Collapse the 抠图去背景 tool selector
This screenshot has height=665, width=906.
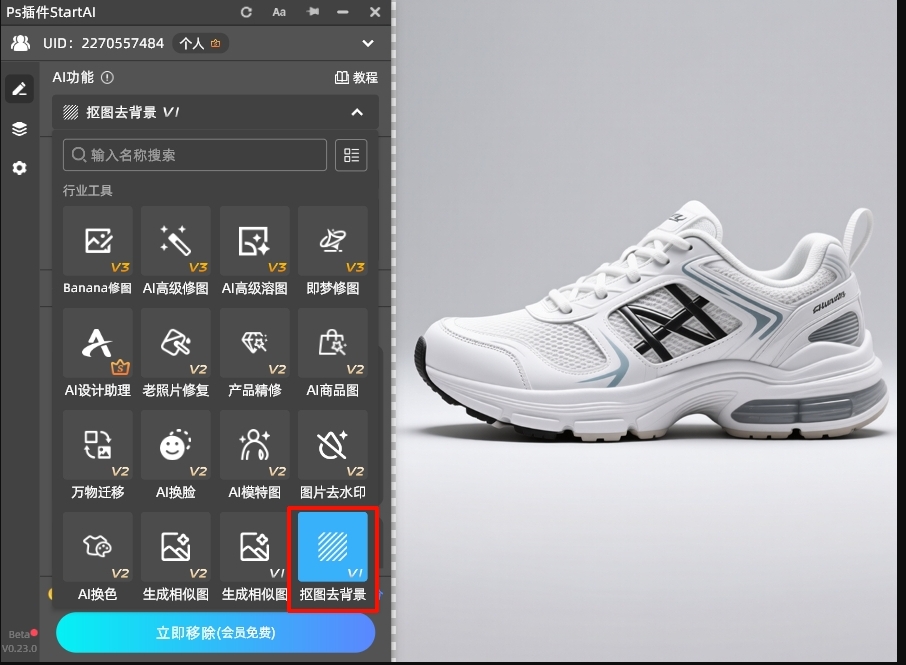pos(357,113)
